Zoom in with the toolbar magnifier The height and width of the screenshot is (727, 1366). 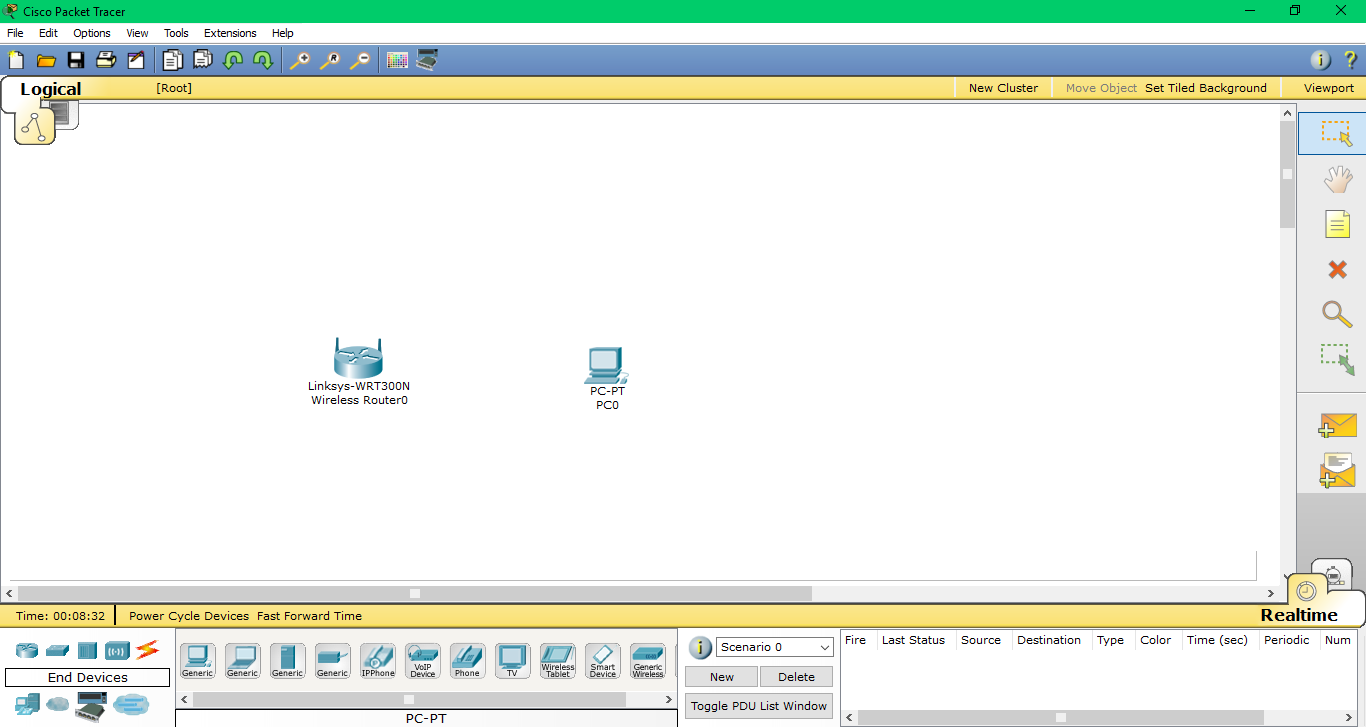(299, 60)
